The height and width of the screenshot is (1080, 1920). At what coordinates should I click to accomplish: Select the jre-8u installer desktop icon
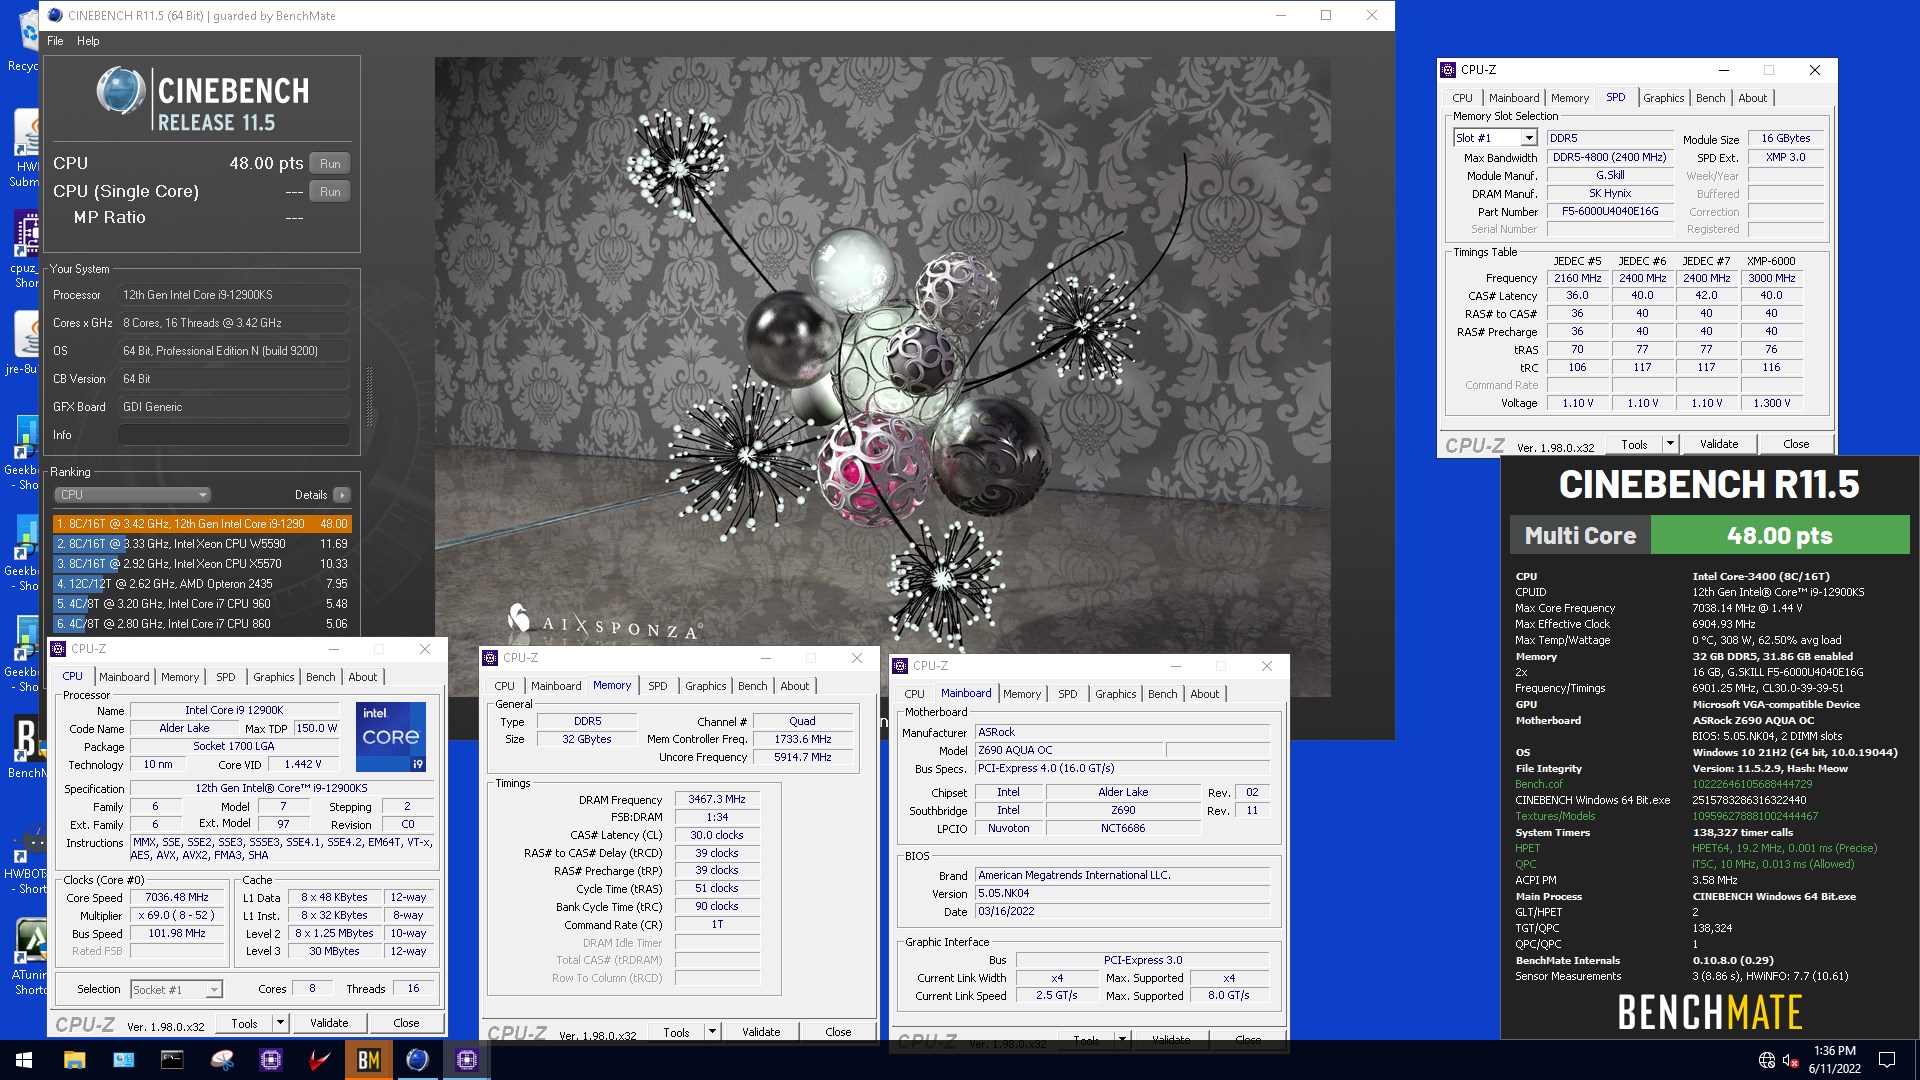(24, 343)
